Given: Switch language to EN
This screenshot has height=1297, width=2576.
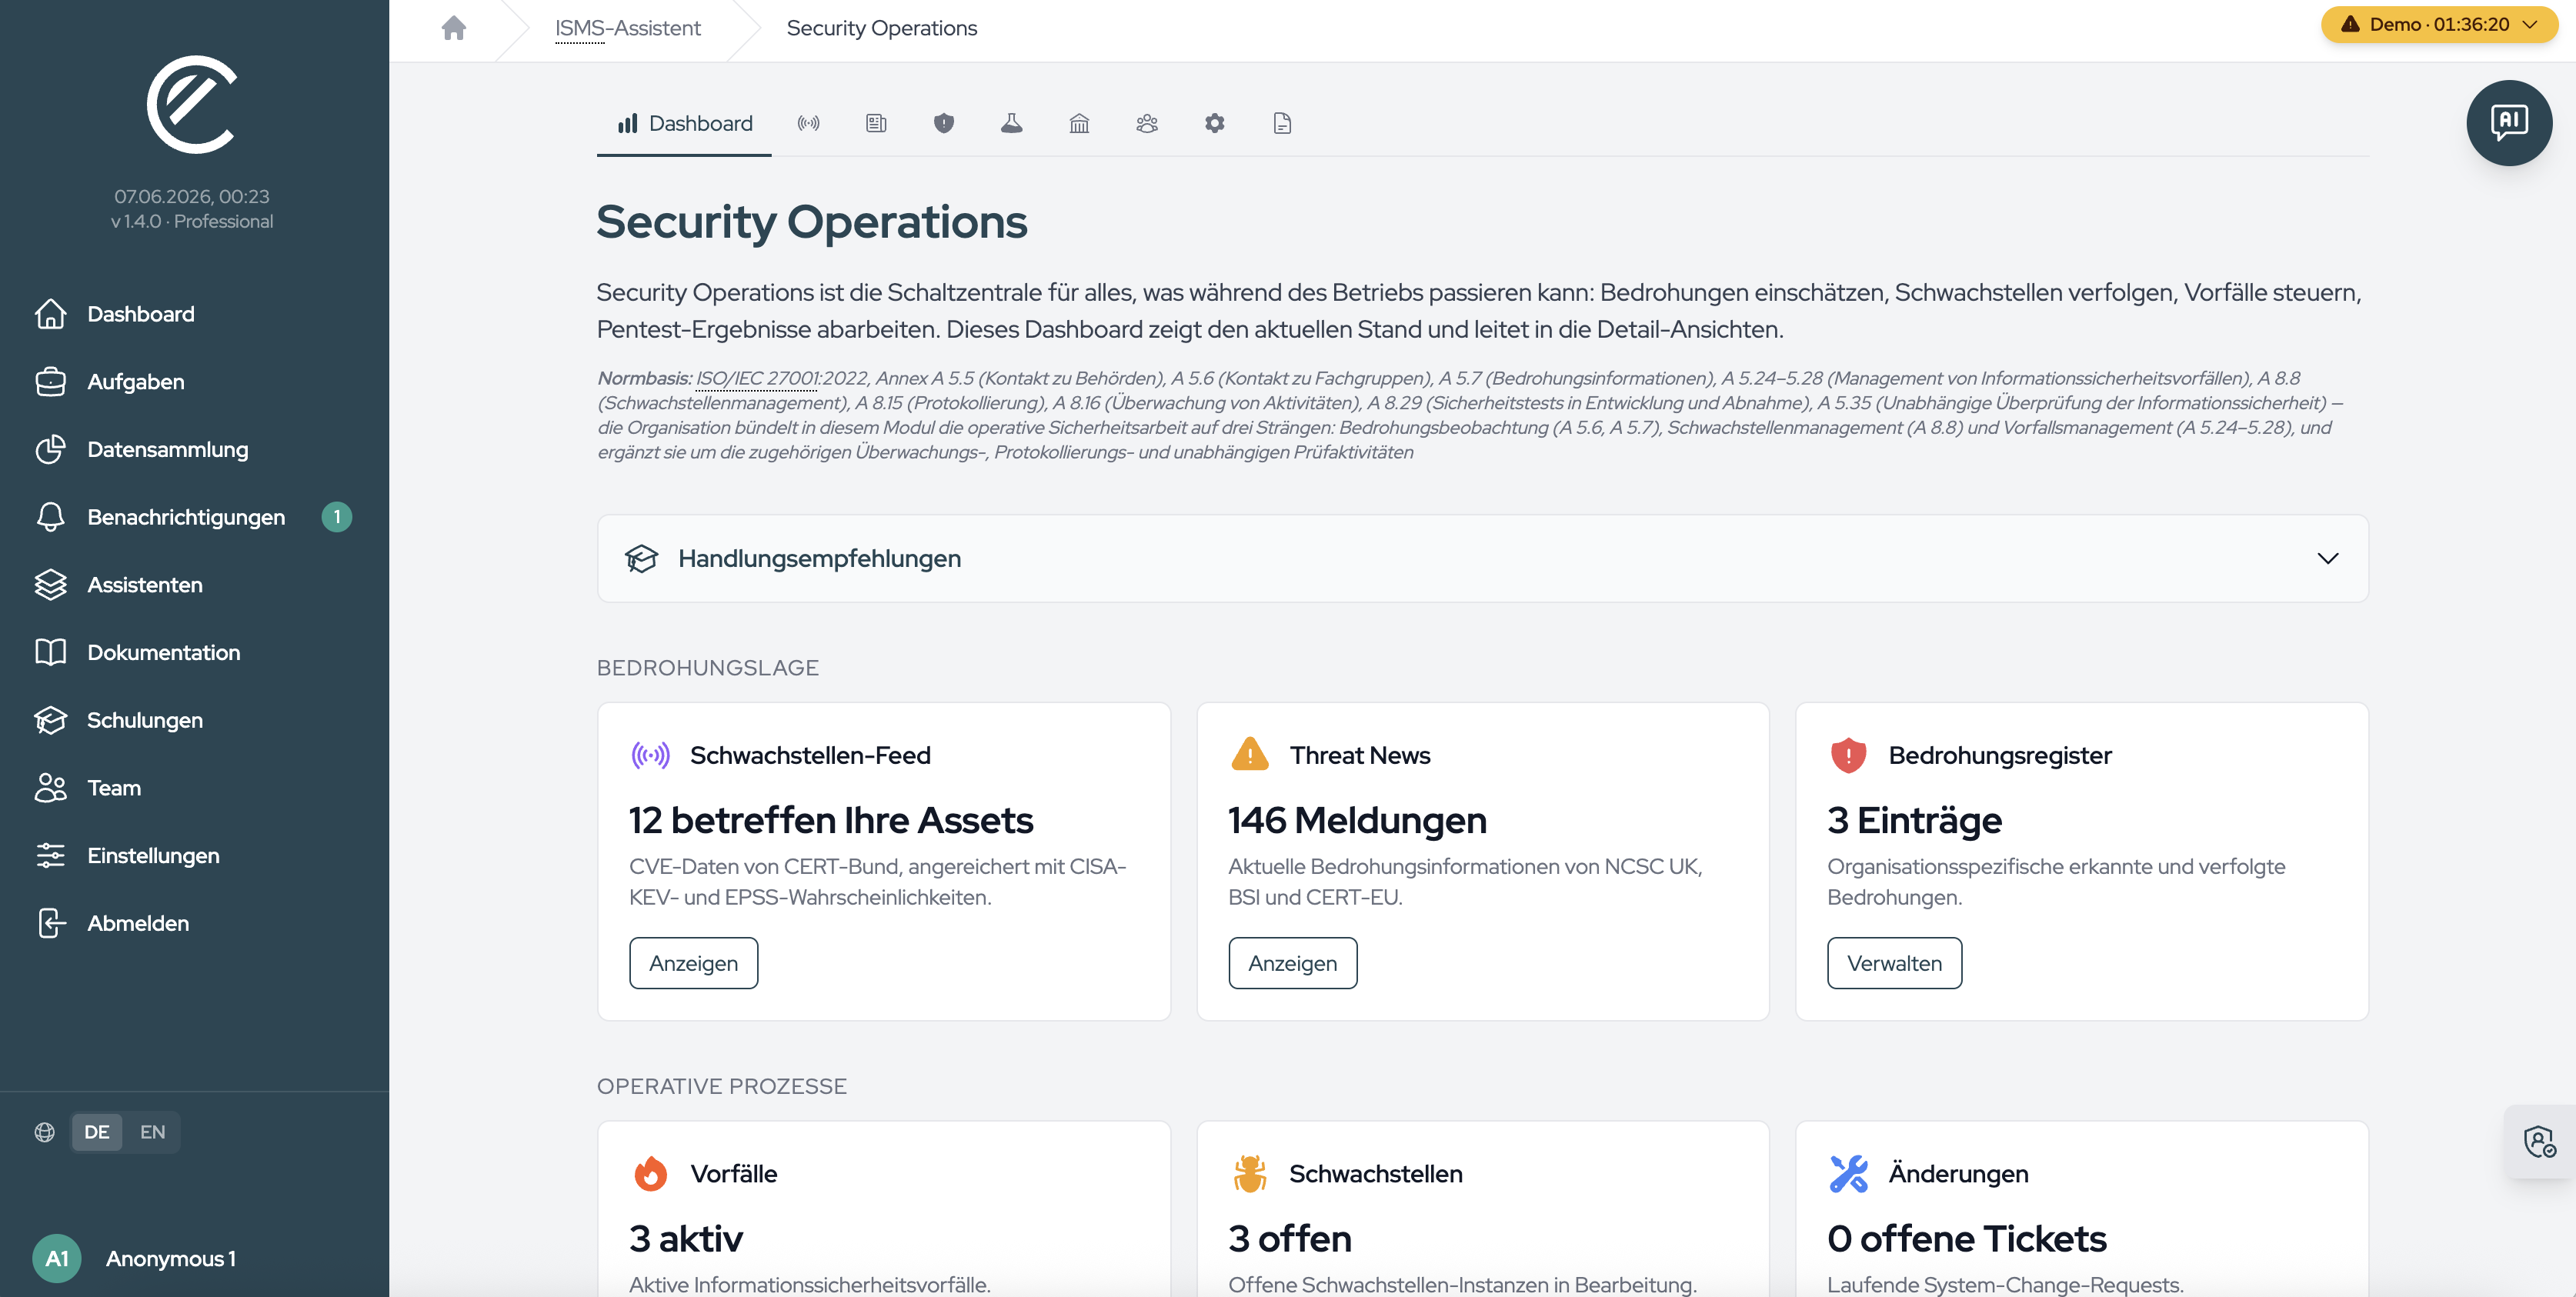Looking at the screenshot, I should (152, 1132).
